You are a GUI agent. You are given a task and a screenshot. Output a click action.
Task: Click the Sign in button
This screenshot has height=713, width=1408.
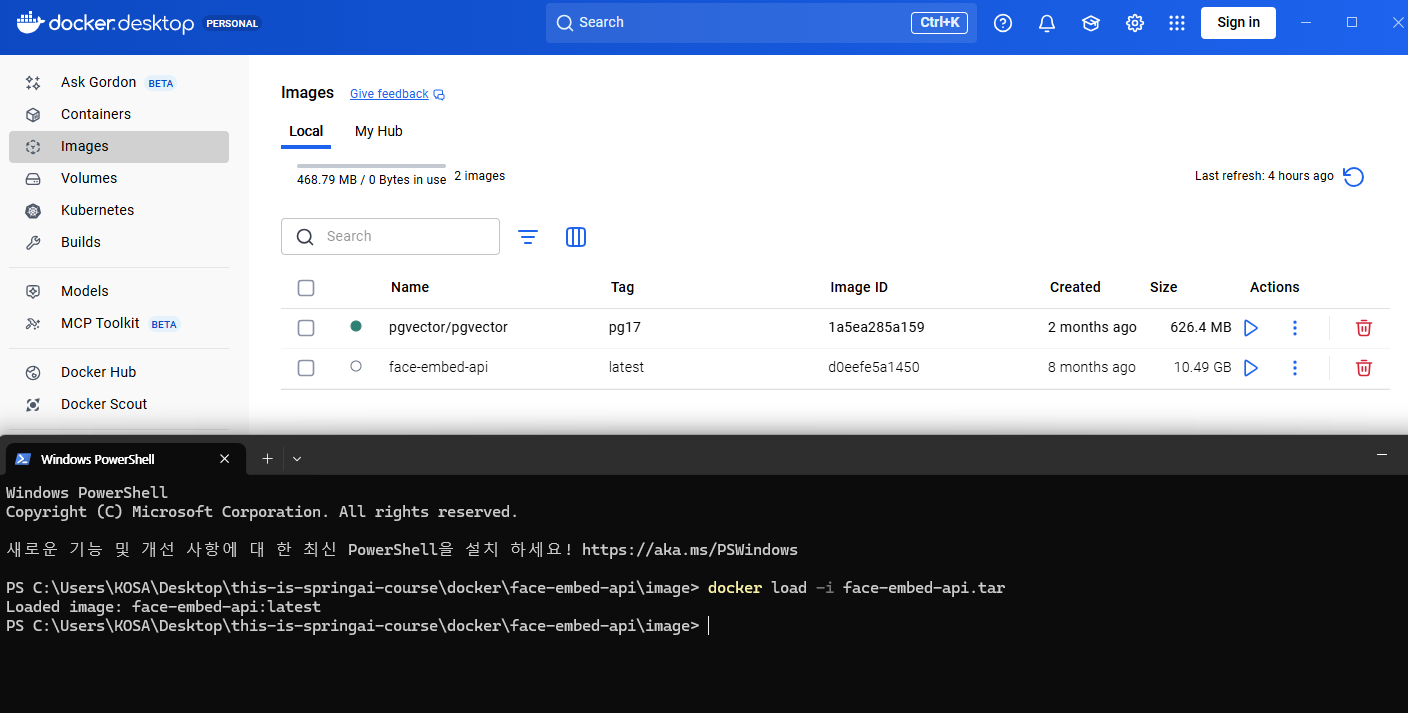click(x=1238, y=23)
